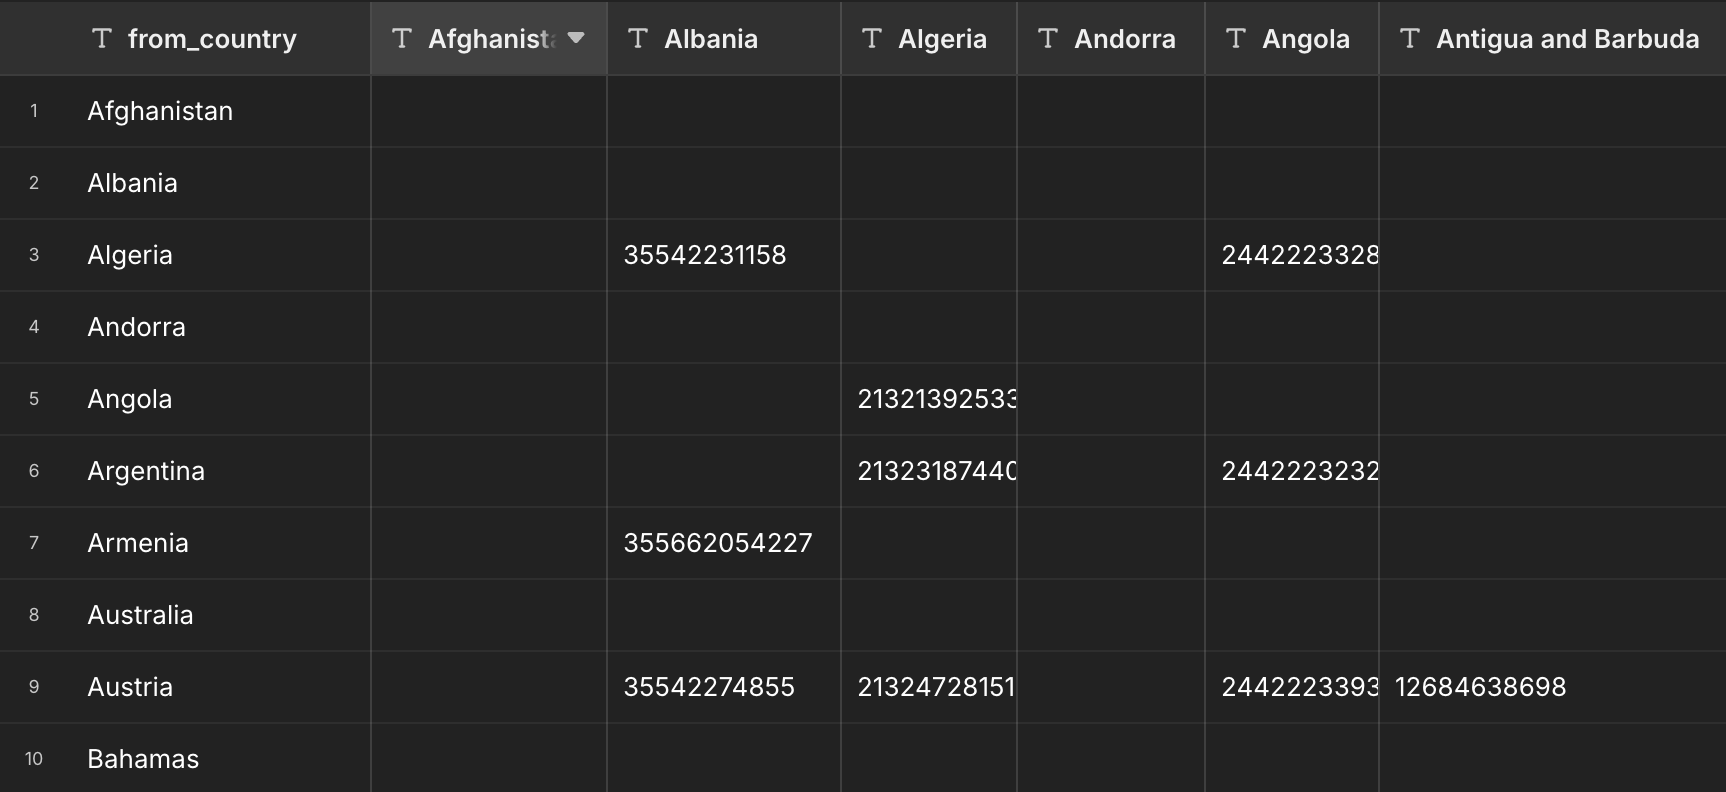Click the text type icon beside Albania header
The width and height of the screenshot is (1726, 792).
tap(638, 39)
